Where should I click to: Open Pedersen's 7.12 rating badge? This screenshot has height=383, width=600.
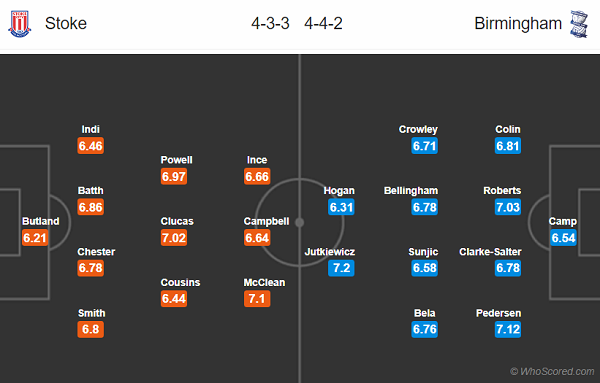(508, 329)
